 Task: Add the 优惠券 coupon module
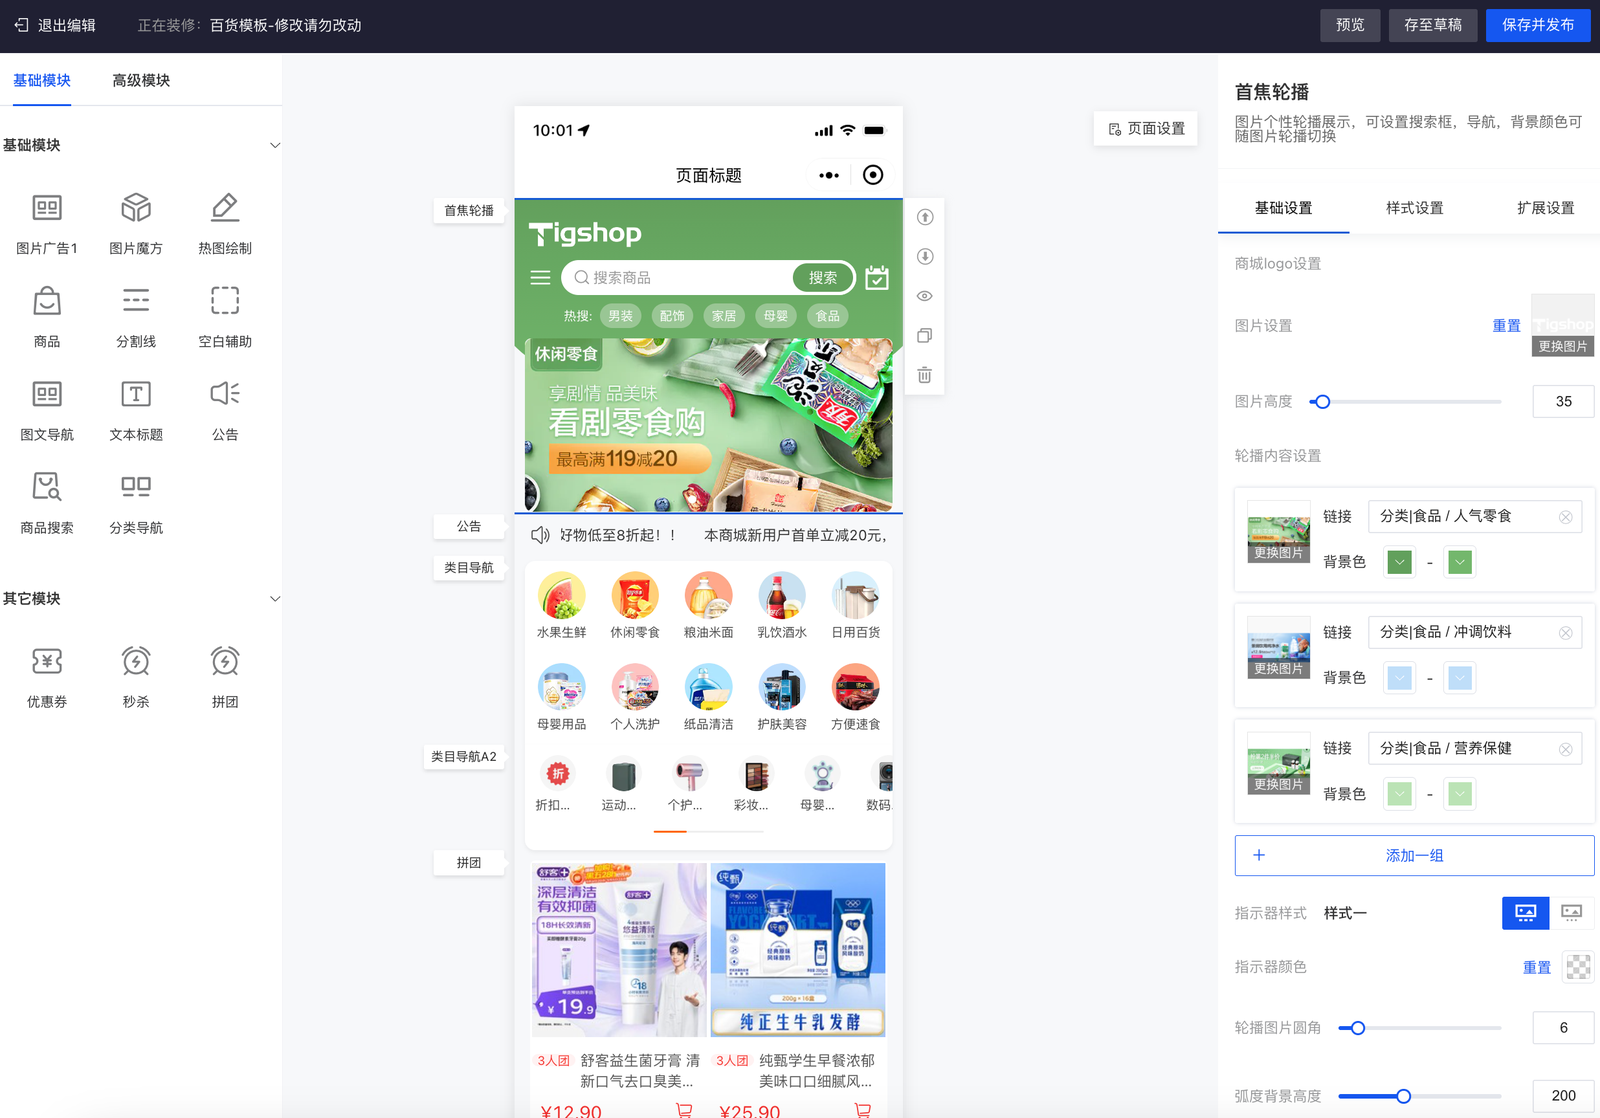[47, 676]
